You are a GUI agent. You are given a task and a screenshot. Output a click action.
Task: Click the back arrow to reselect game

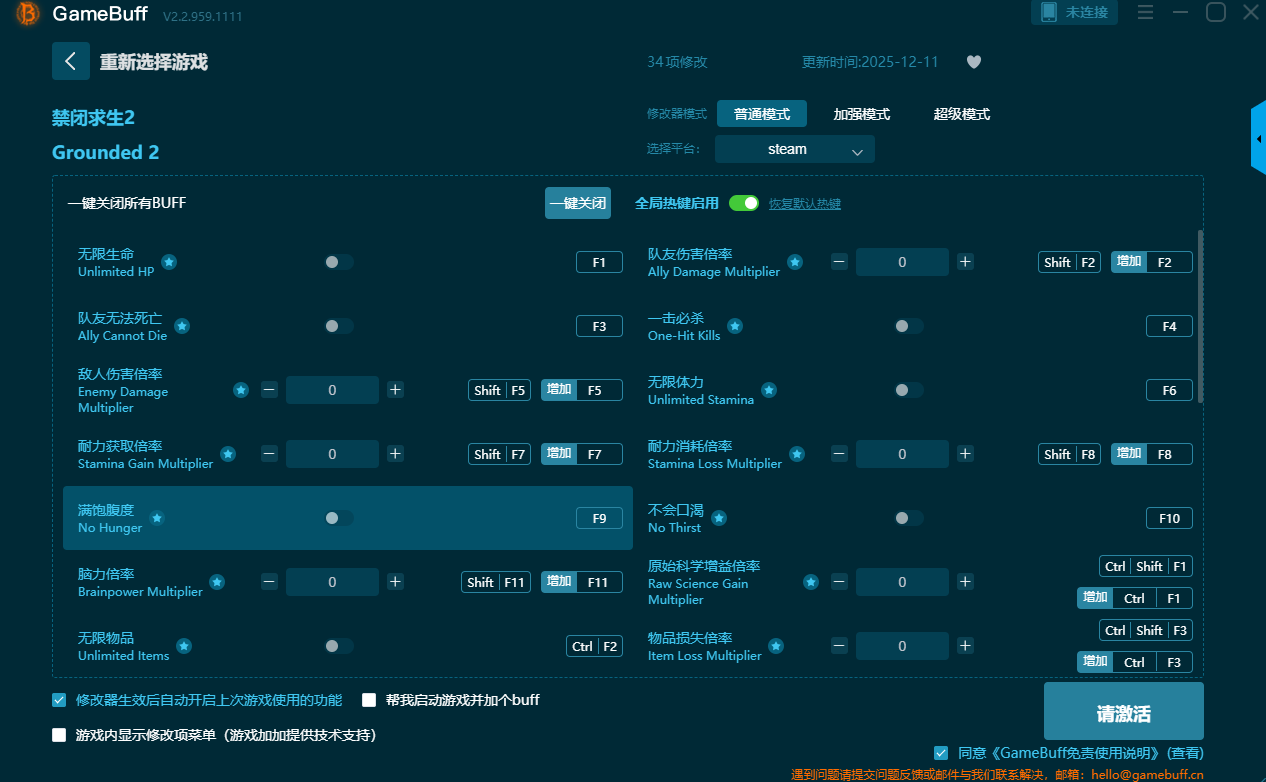70,61
